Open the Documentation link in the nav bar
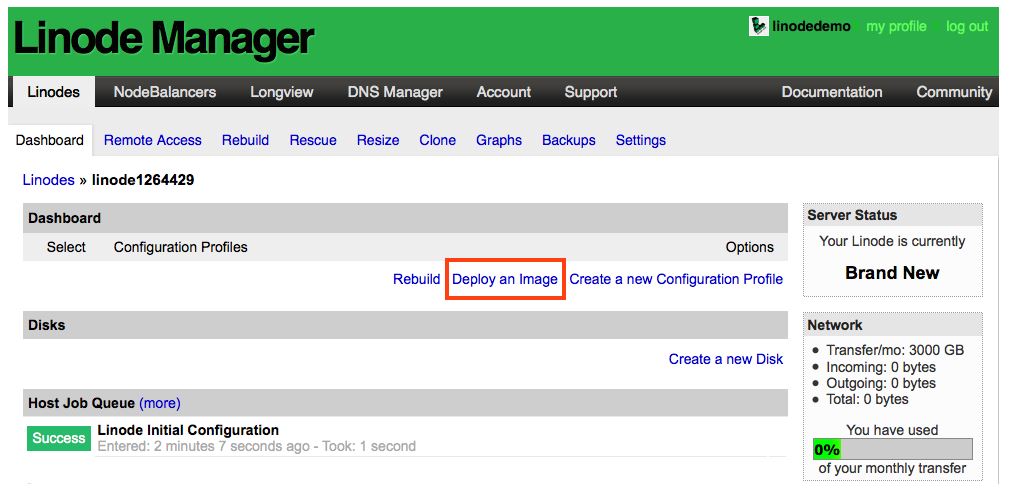The height and width of the screenshot is (504, 1016). (832, 92)
